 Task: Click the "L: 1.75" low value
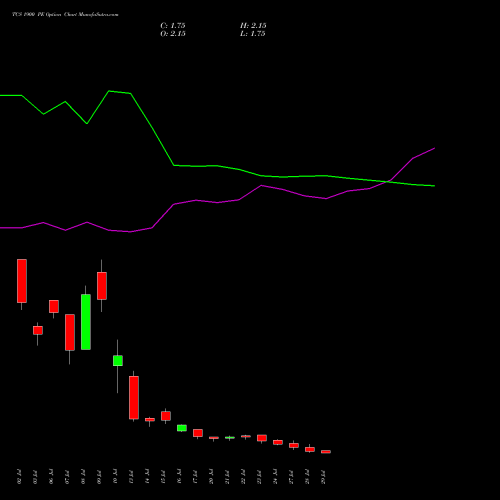[x=253, y=34]
